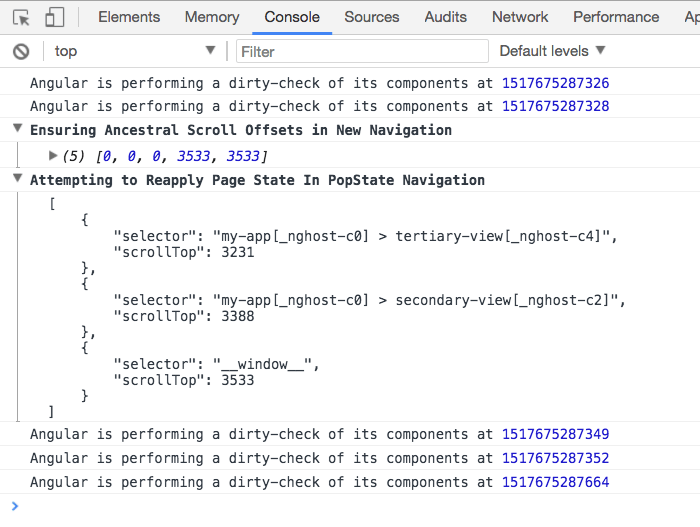This screenshot has width=700, height=527.
Task: Switch to the Memory tab
Action: tap(212, 17)
